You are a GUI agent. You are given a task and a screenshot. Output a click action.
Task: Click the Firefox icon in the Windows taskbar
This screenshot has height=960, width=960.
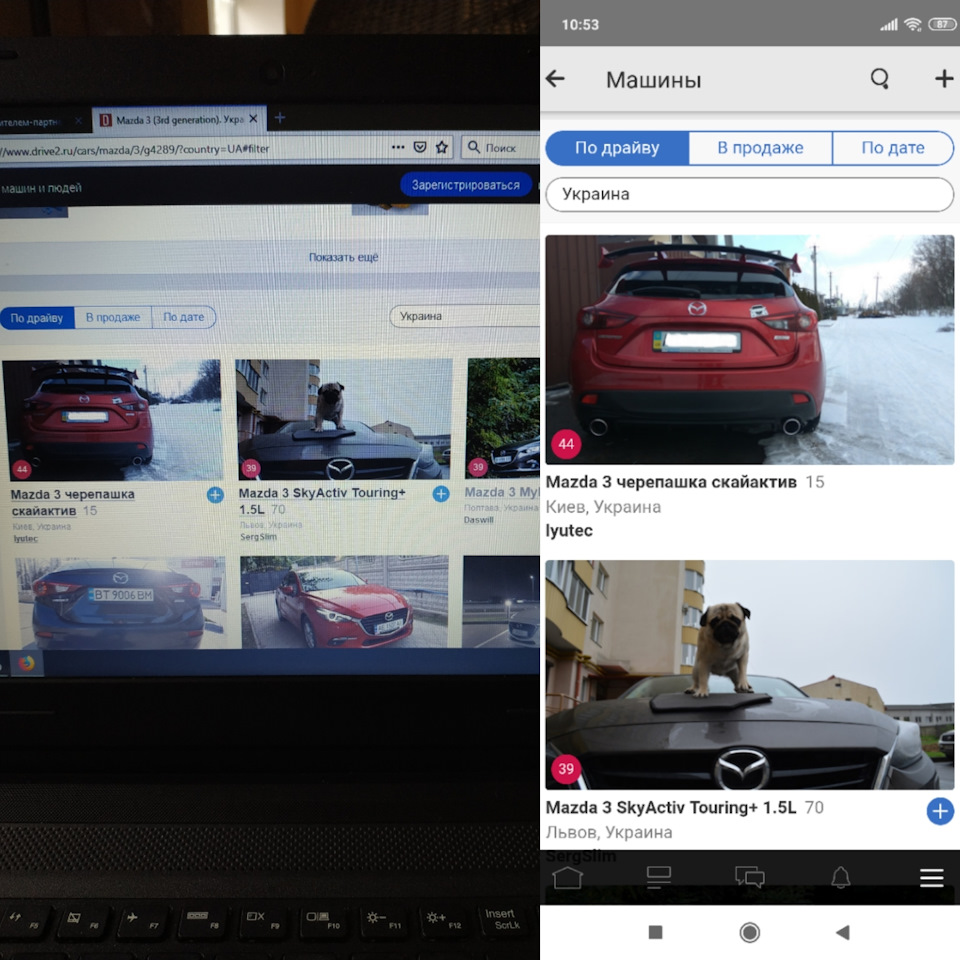26,663
